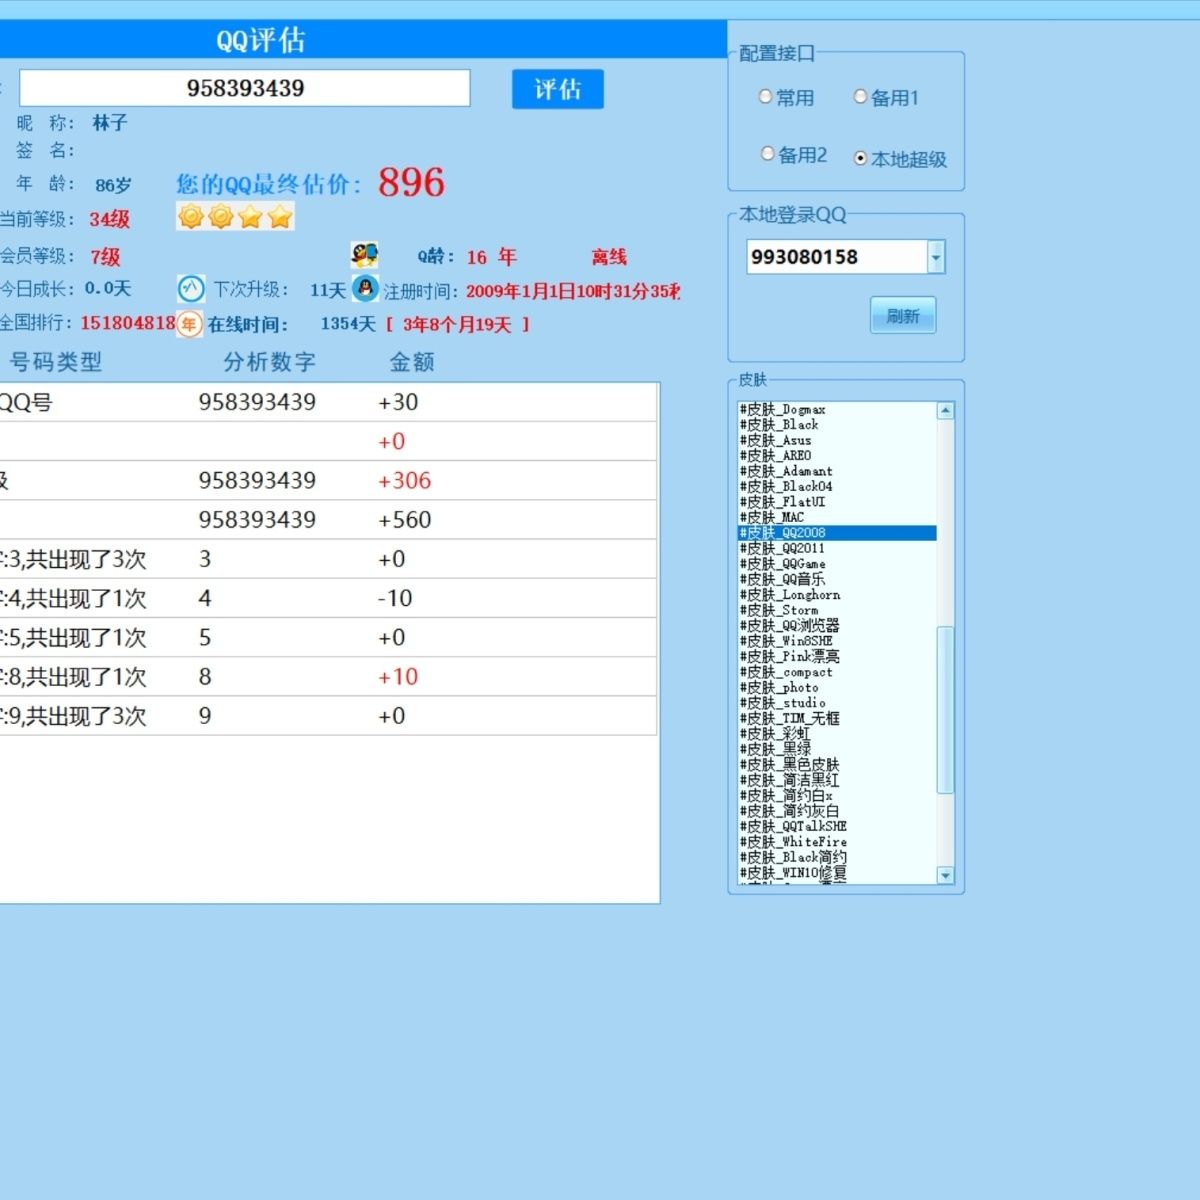Image resolution: width=1200 pixels, height=1200 pixels.
Task: Click the penguin icon beside 注册时间
Action: pyautogui.click(x=366, y=289)
